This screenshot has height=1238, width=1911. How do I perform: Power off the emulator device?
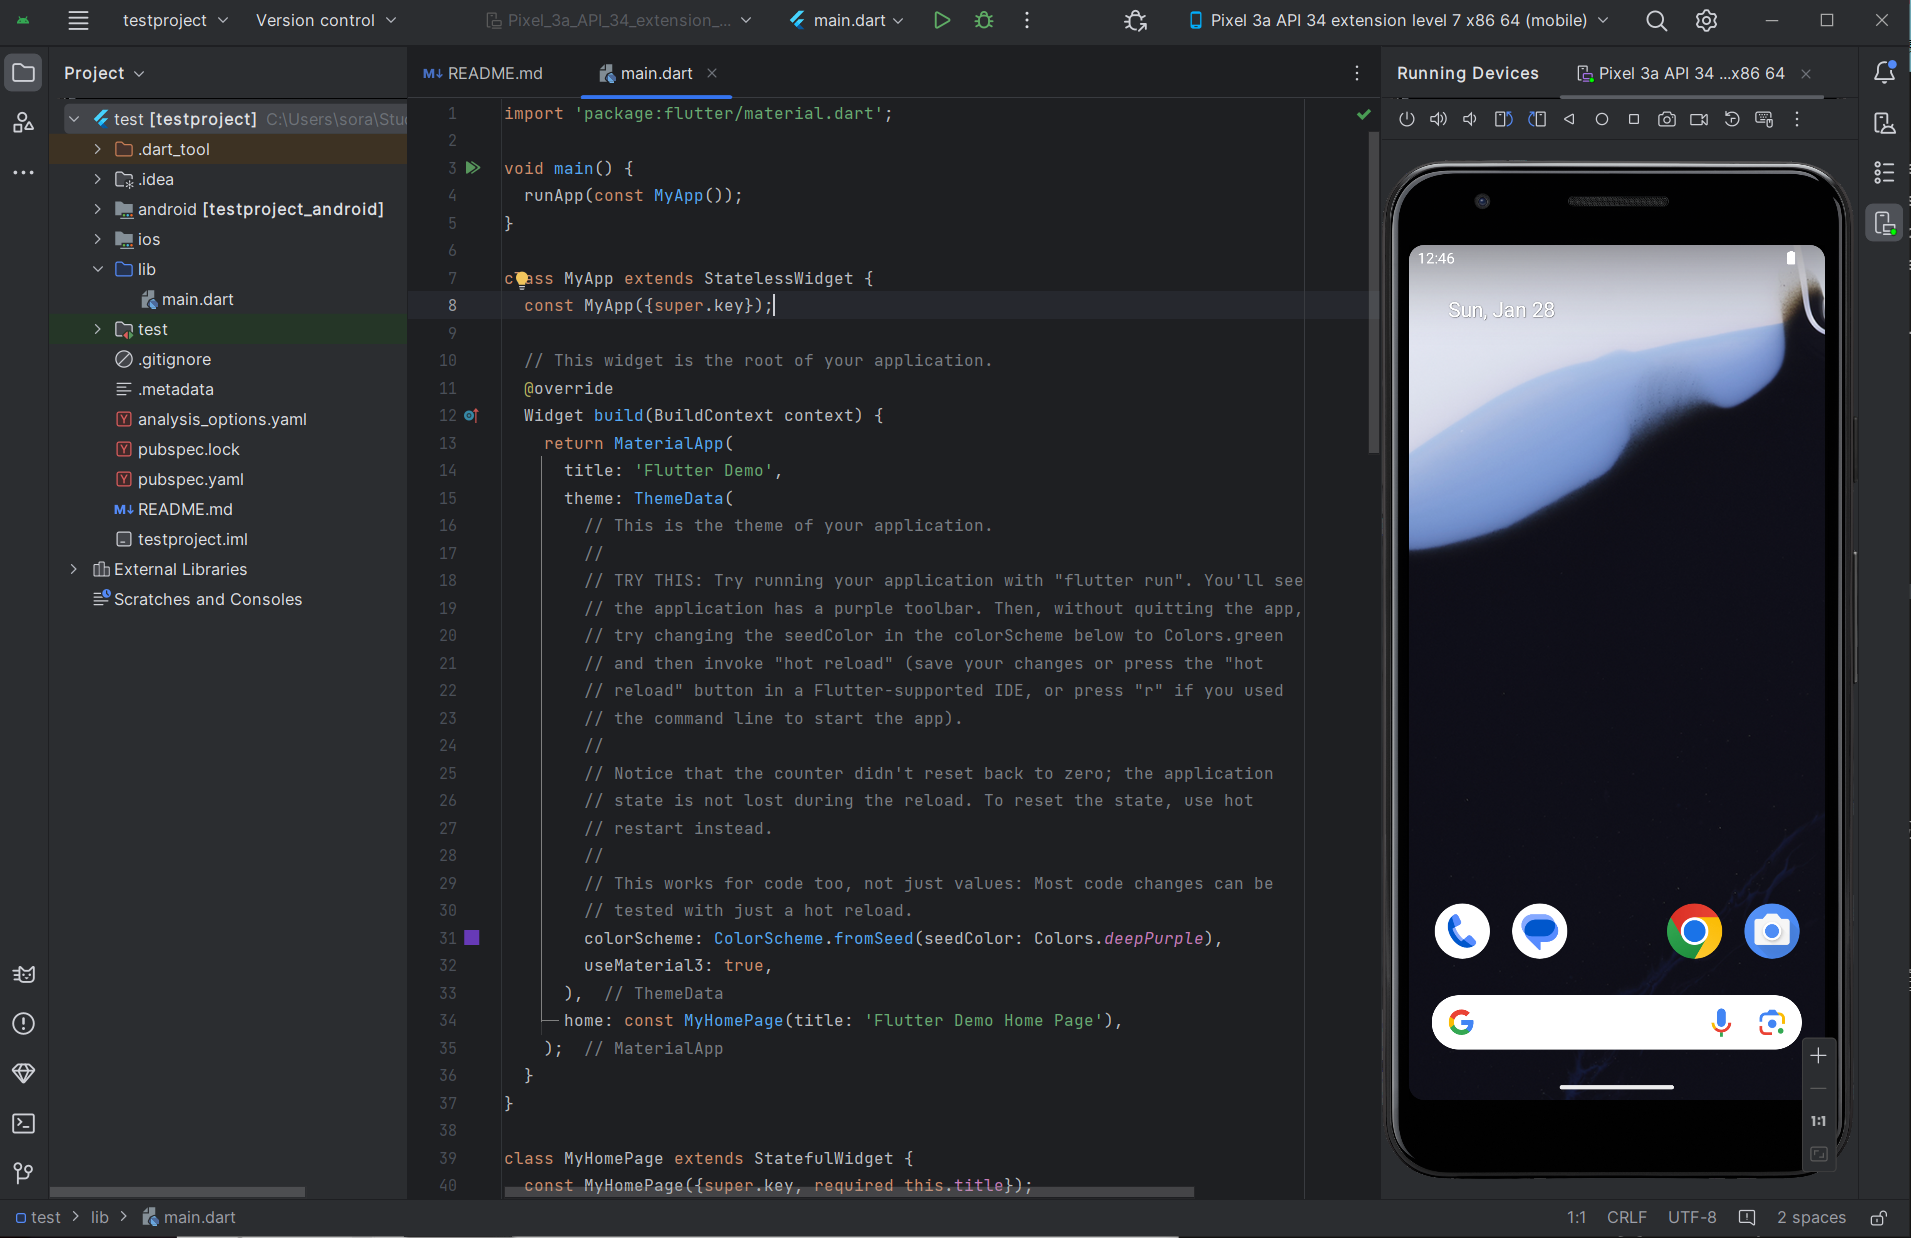tap(1407, 119)
